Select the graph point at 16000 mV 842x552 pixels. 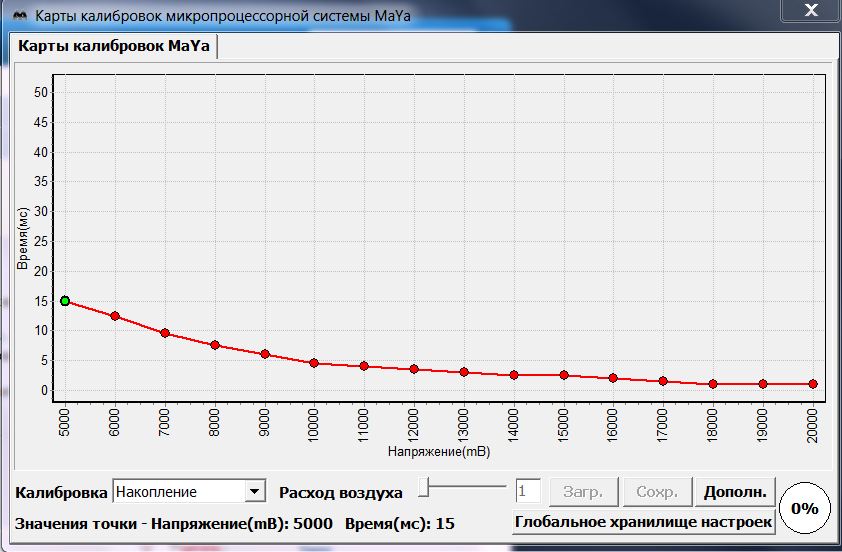coord(613,378)
